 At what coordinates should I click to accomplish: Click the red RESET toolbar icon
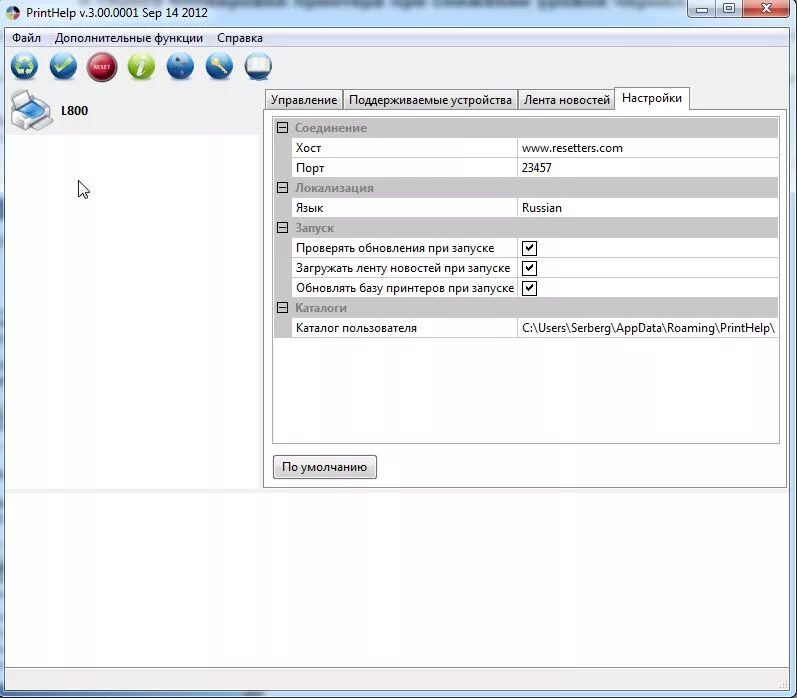[x=102, y=67]
